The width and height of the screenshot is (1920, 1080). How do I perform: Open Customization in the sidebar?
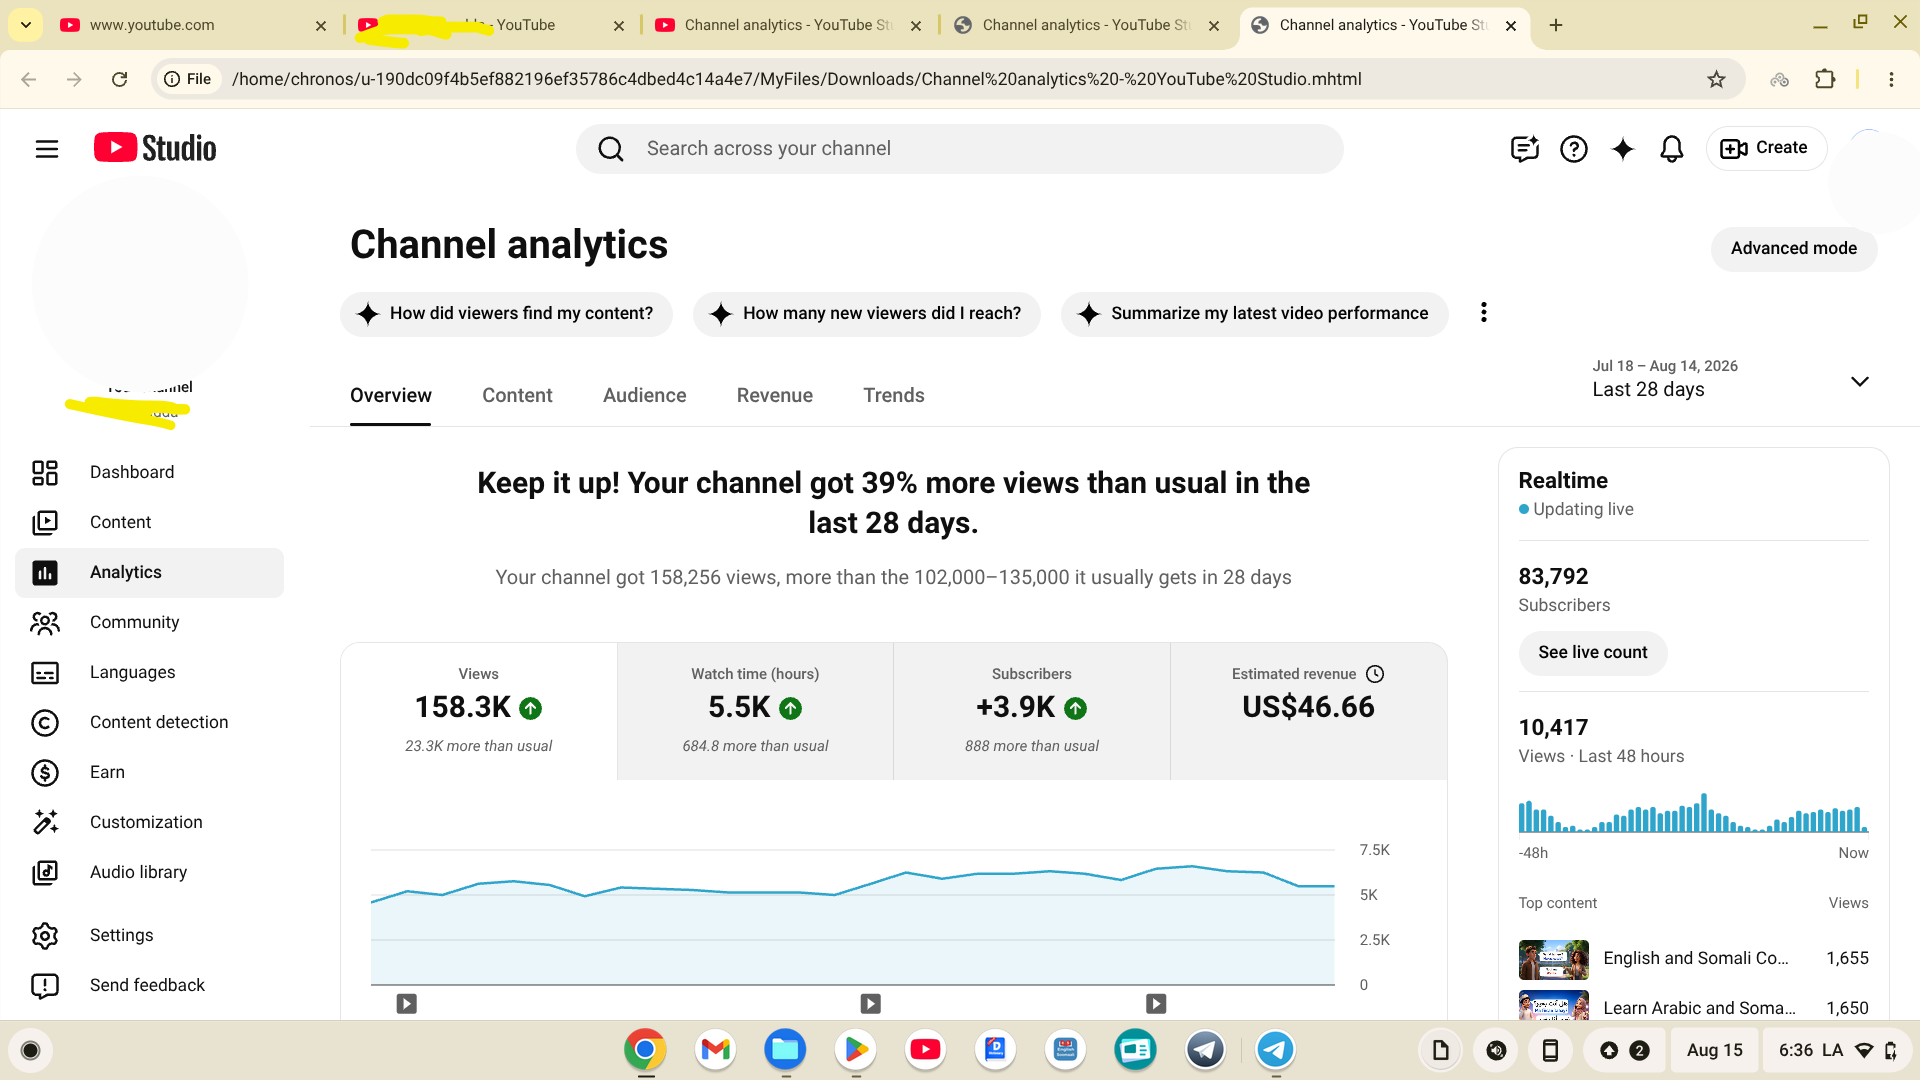click(x=150, y=822)
